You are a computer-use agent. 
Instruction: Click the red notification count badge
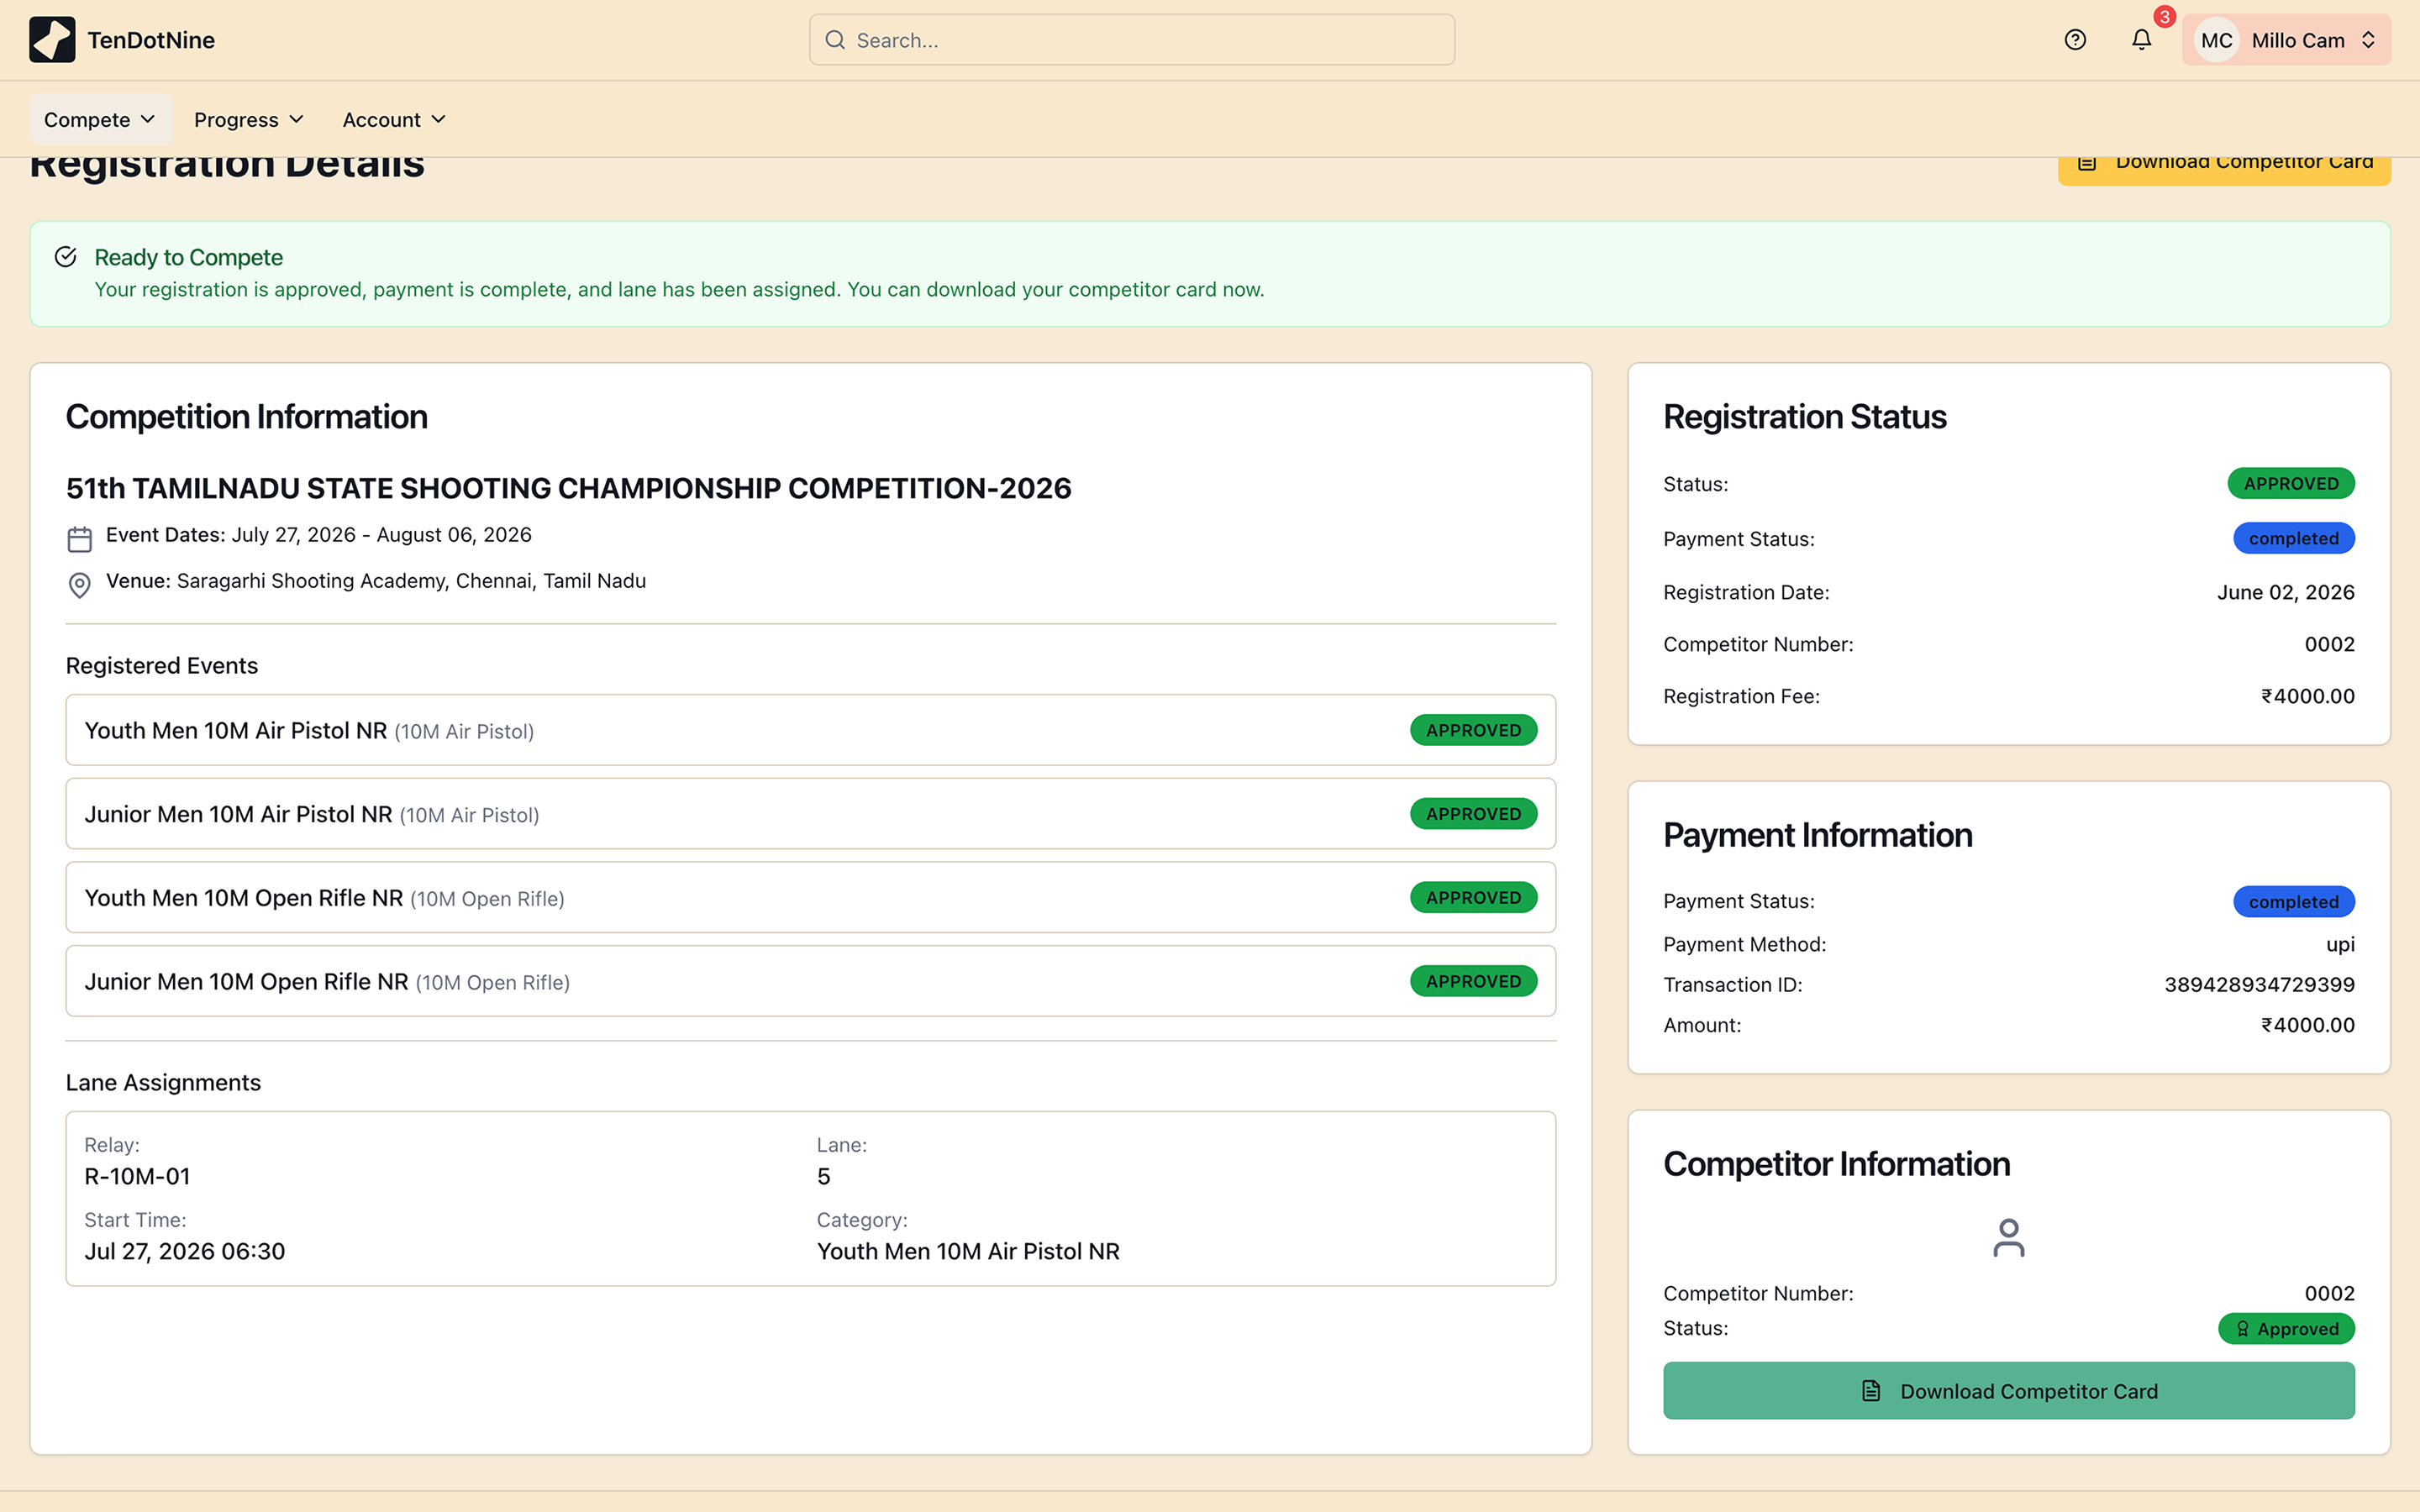click(2164, 17)
